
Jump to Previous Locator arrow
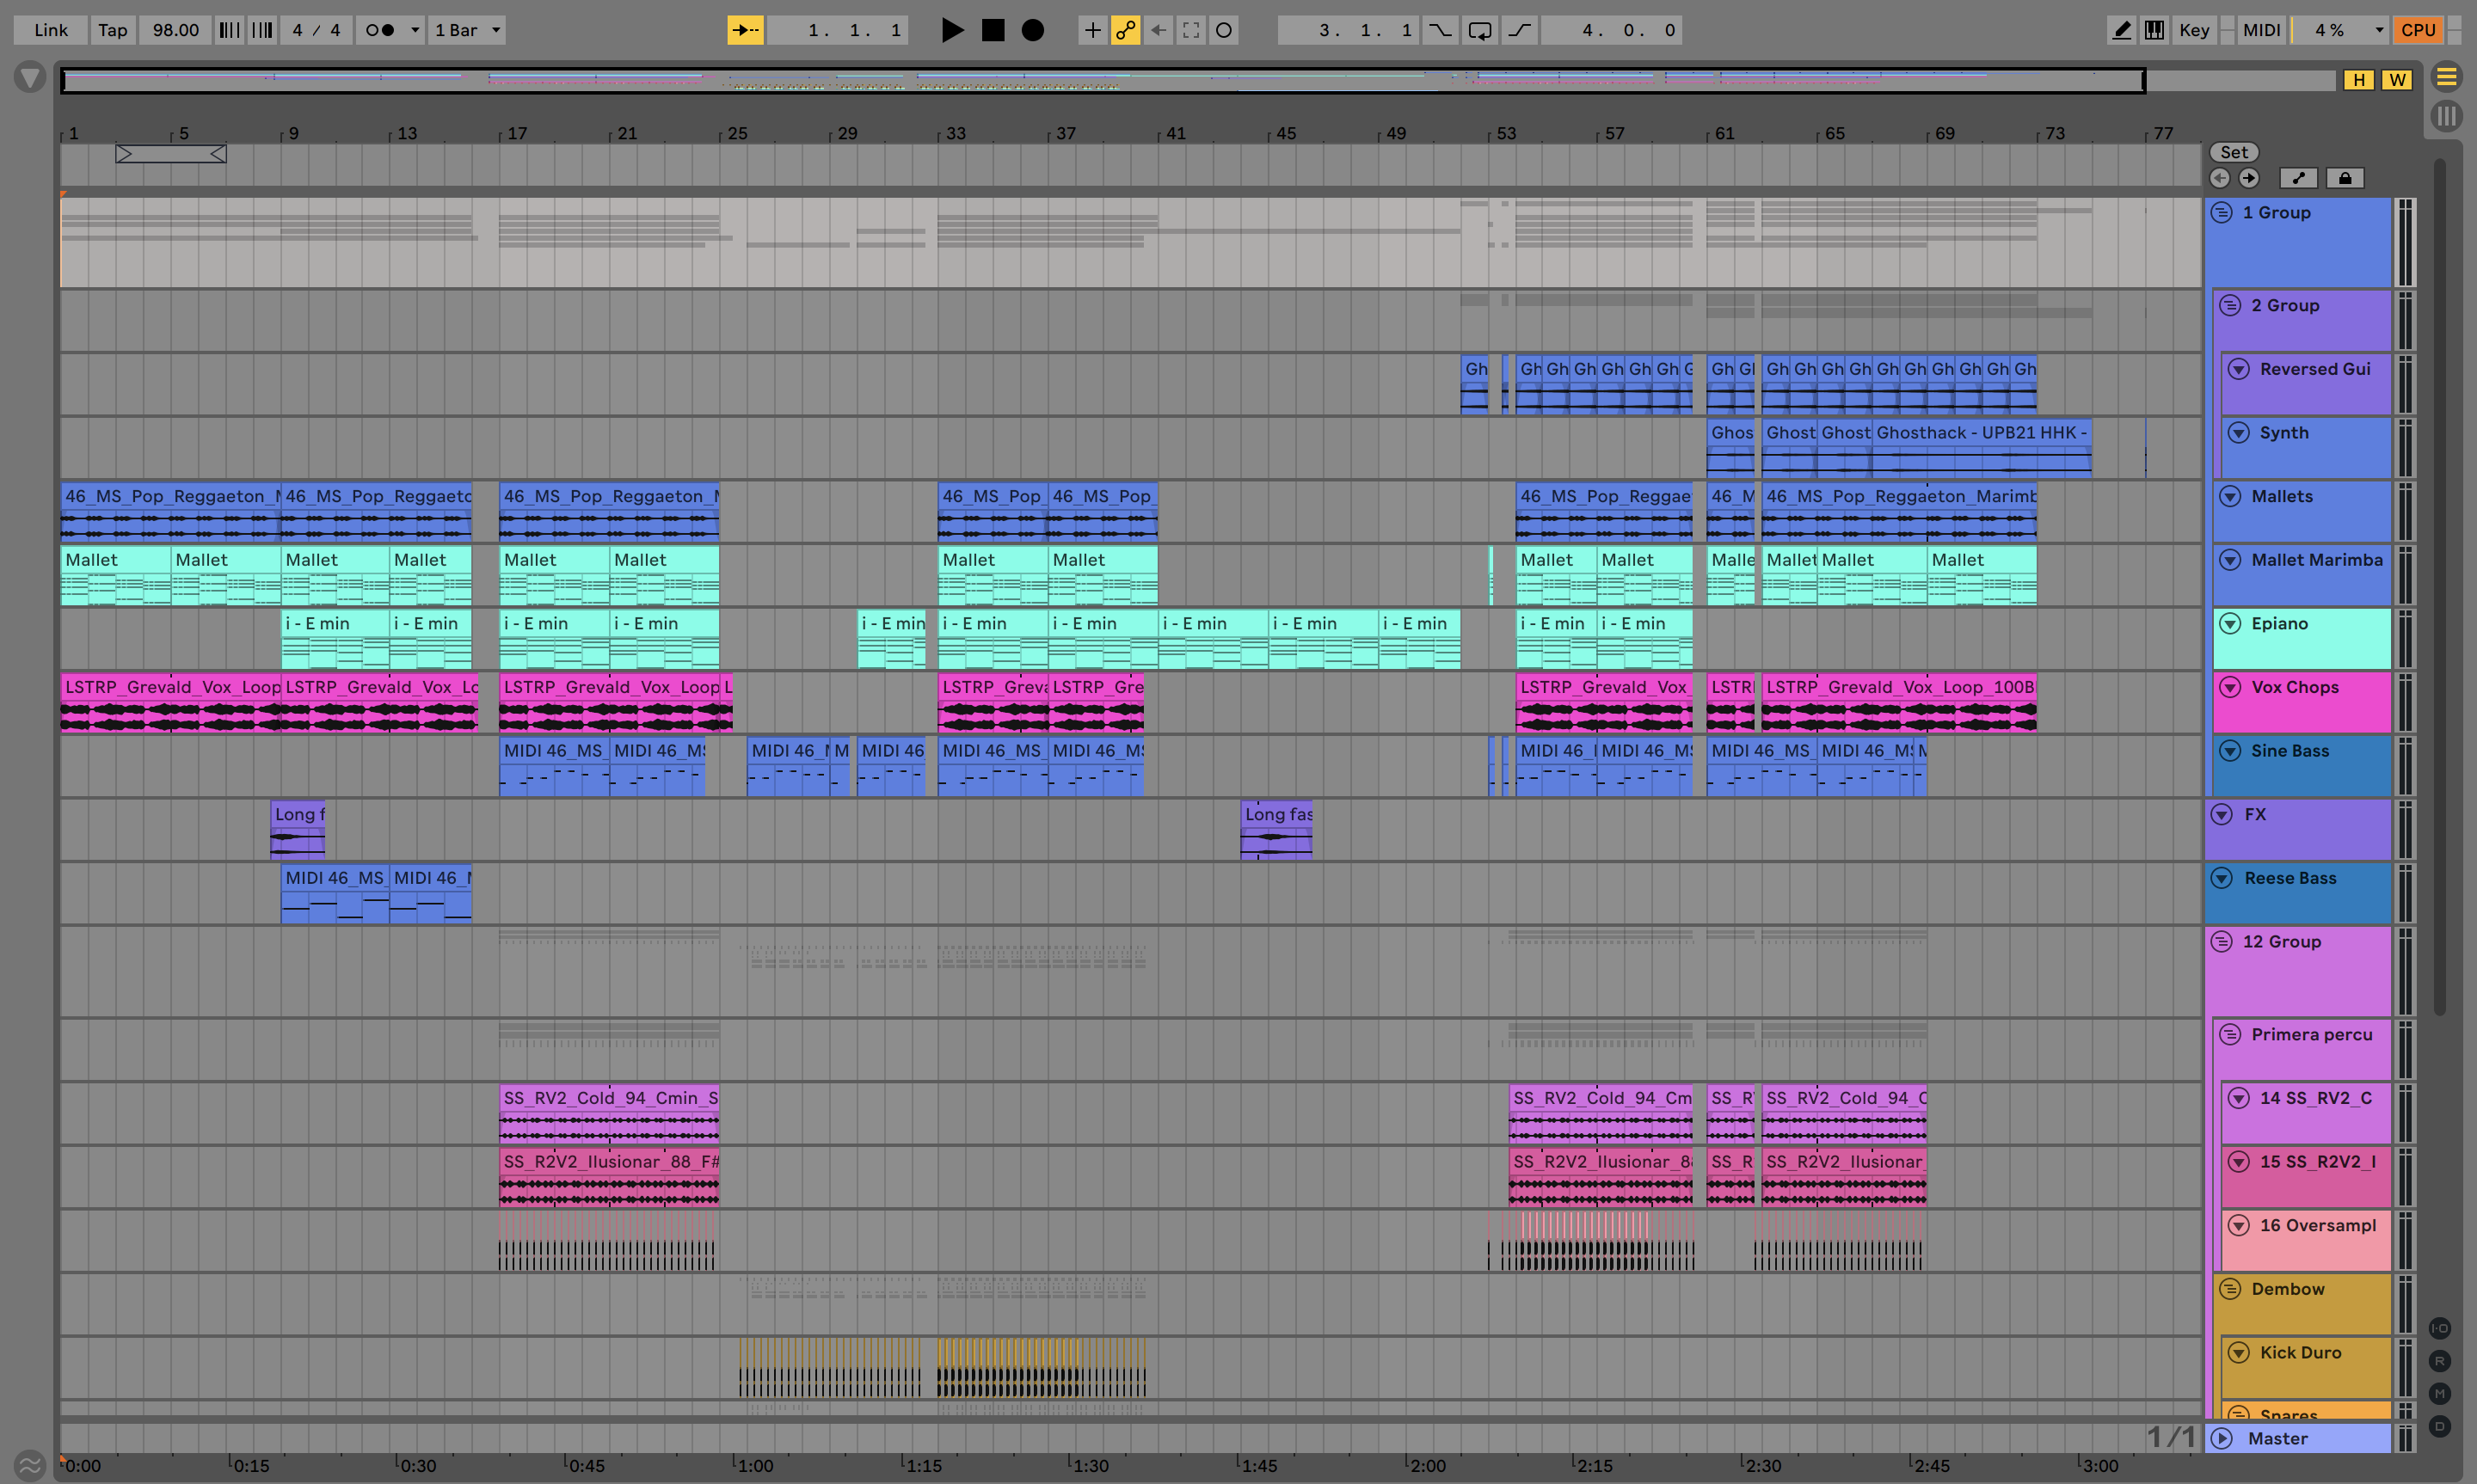click(2220, 178)
